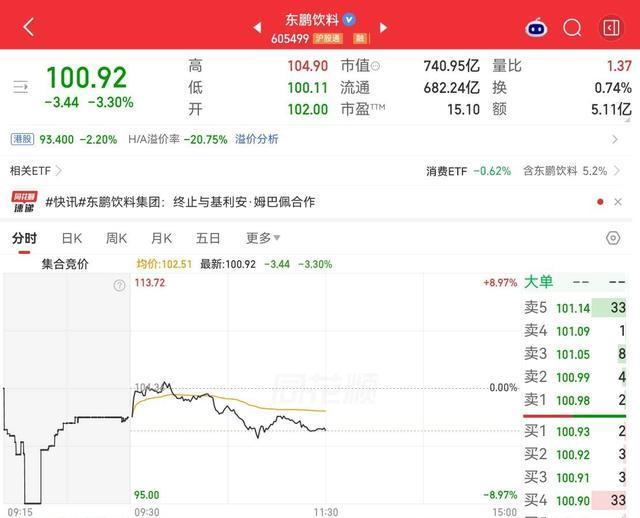
Task: Switch to 月K tab
Action: pos(161,238)
